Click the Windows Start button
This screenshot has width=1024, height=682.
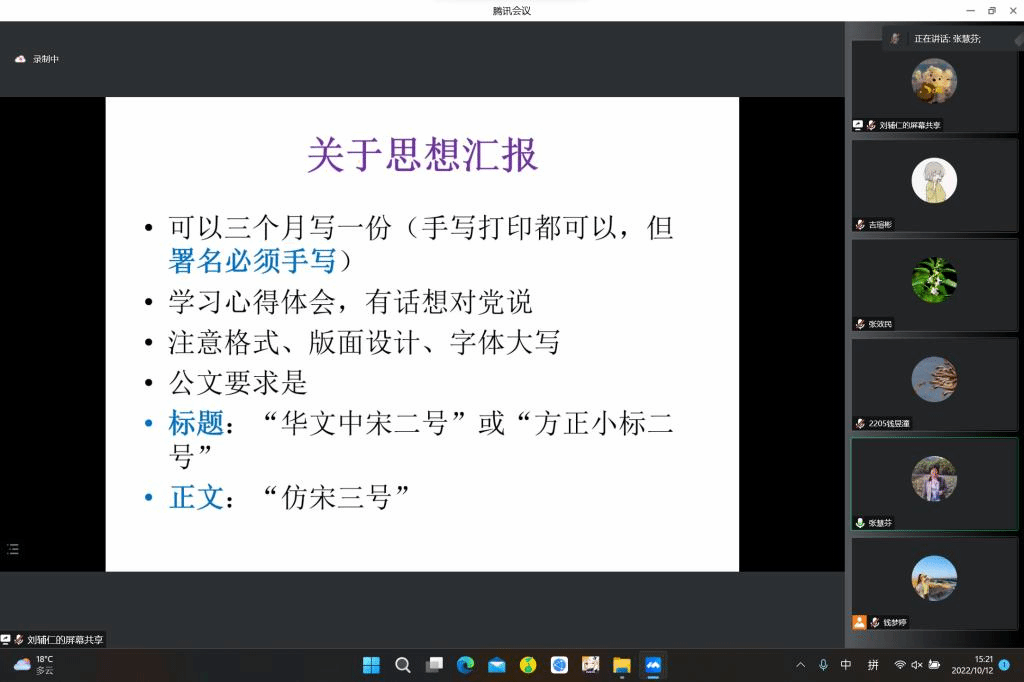coord(371,665)
